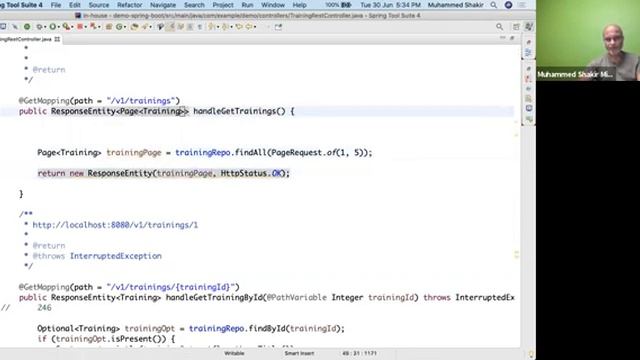Image resolution: width=640 pixels, height=360 pixels.
Task: Click the tip lightbulb in status bar
Action: coord(531,354)
